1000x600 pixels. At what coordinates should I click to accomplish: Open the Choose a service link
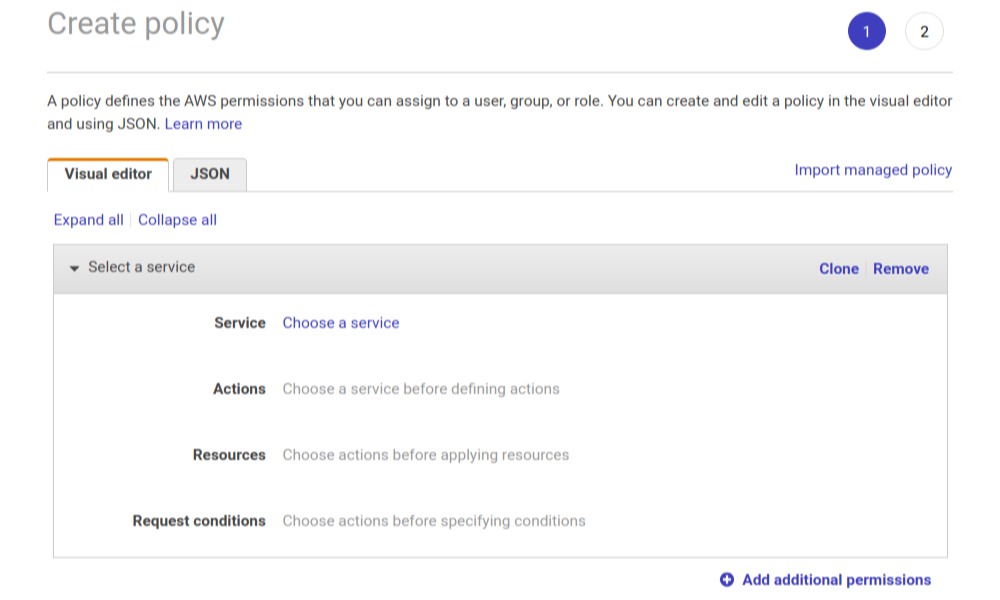click(x=341, y=323)
